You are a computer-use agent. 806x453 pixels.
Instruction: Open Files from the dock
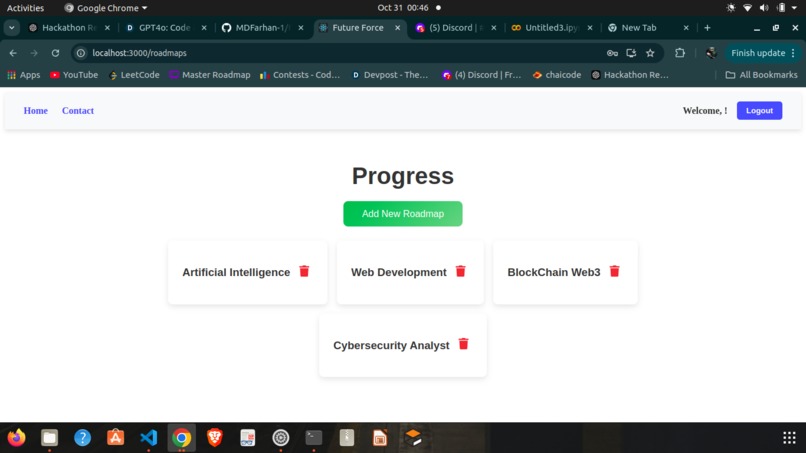click(x=49, y=438)
